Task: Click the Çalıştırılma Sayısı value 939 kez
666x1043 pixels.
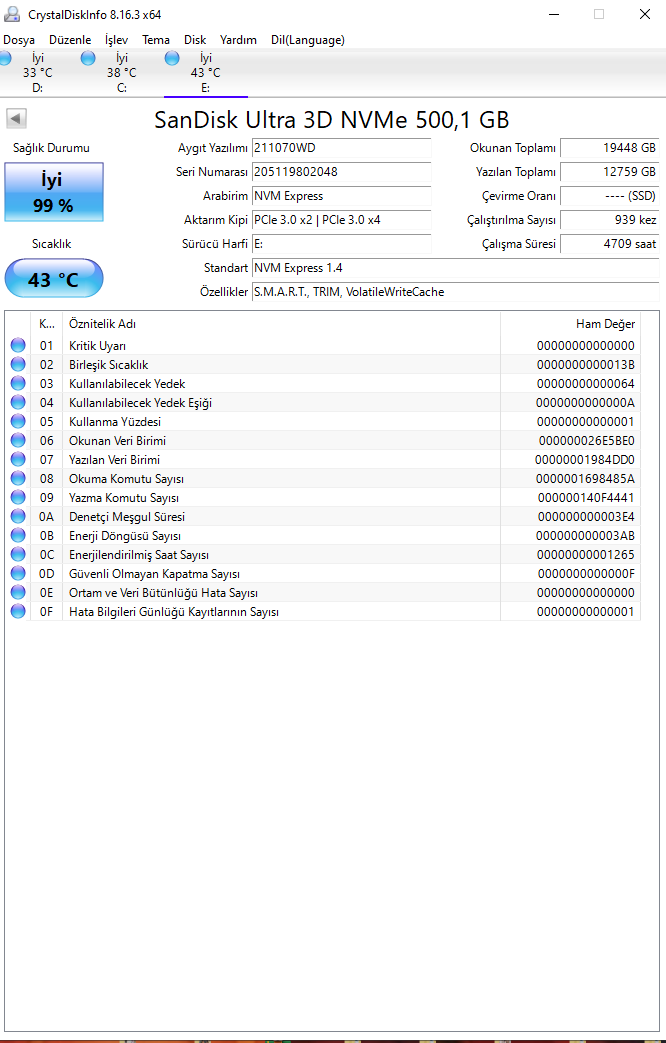Action: pyautogui.click(x=609, y=220)
